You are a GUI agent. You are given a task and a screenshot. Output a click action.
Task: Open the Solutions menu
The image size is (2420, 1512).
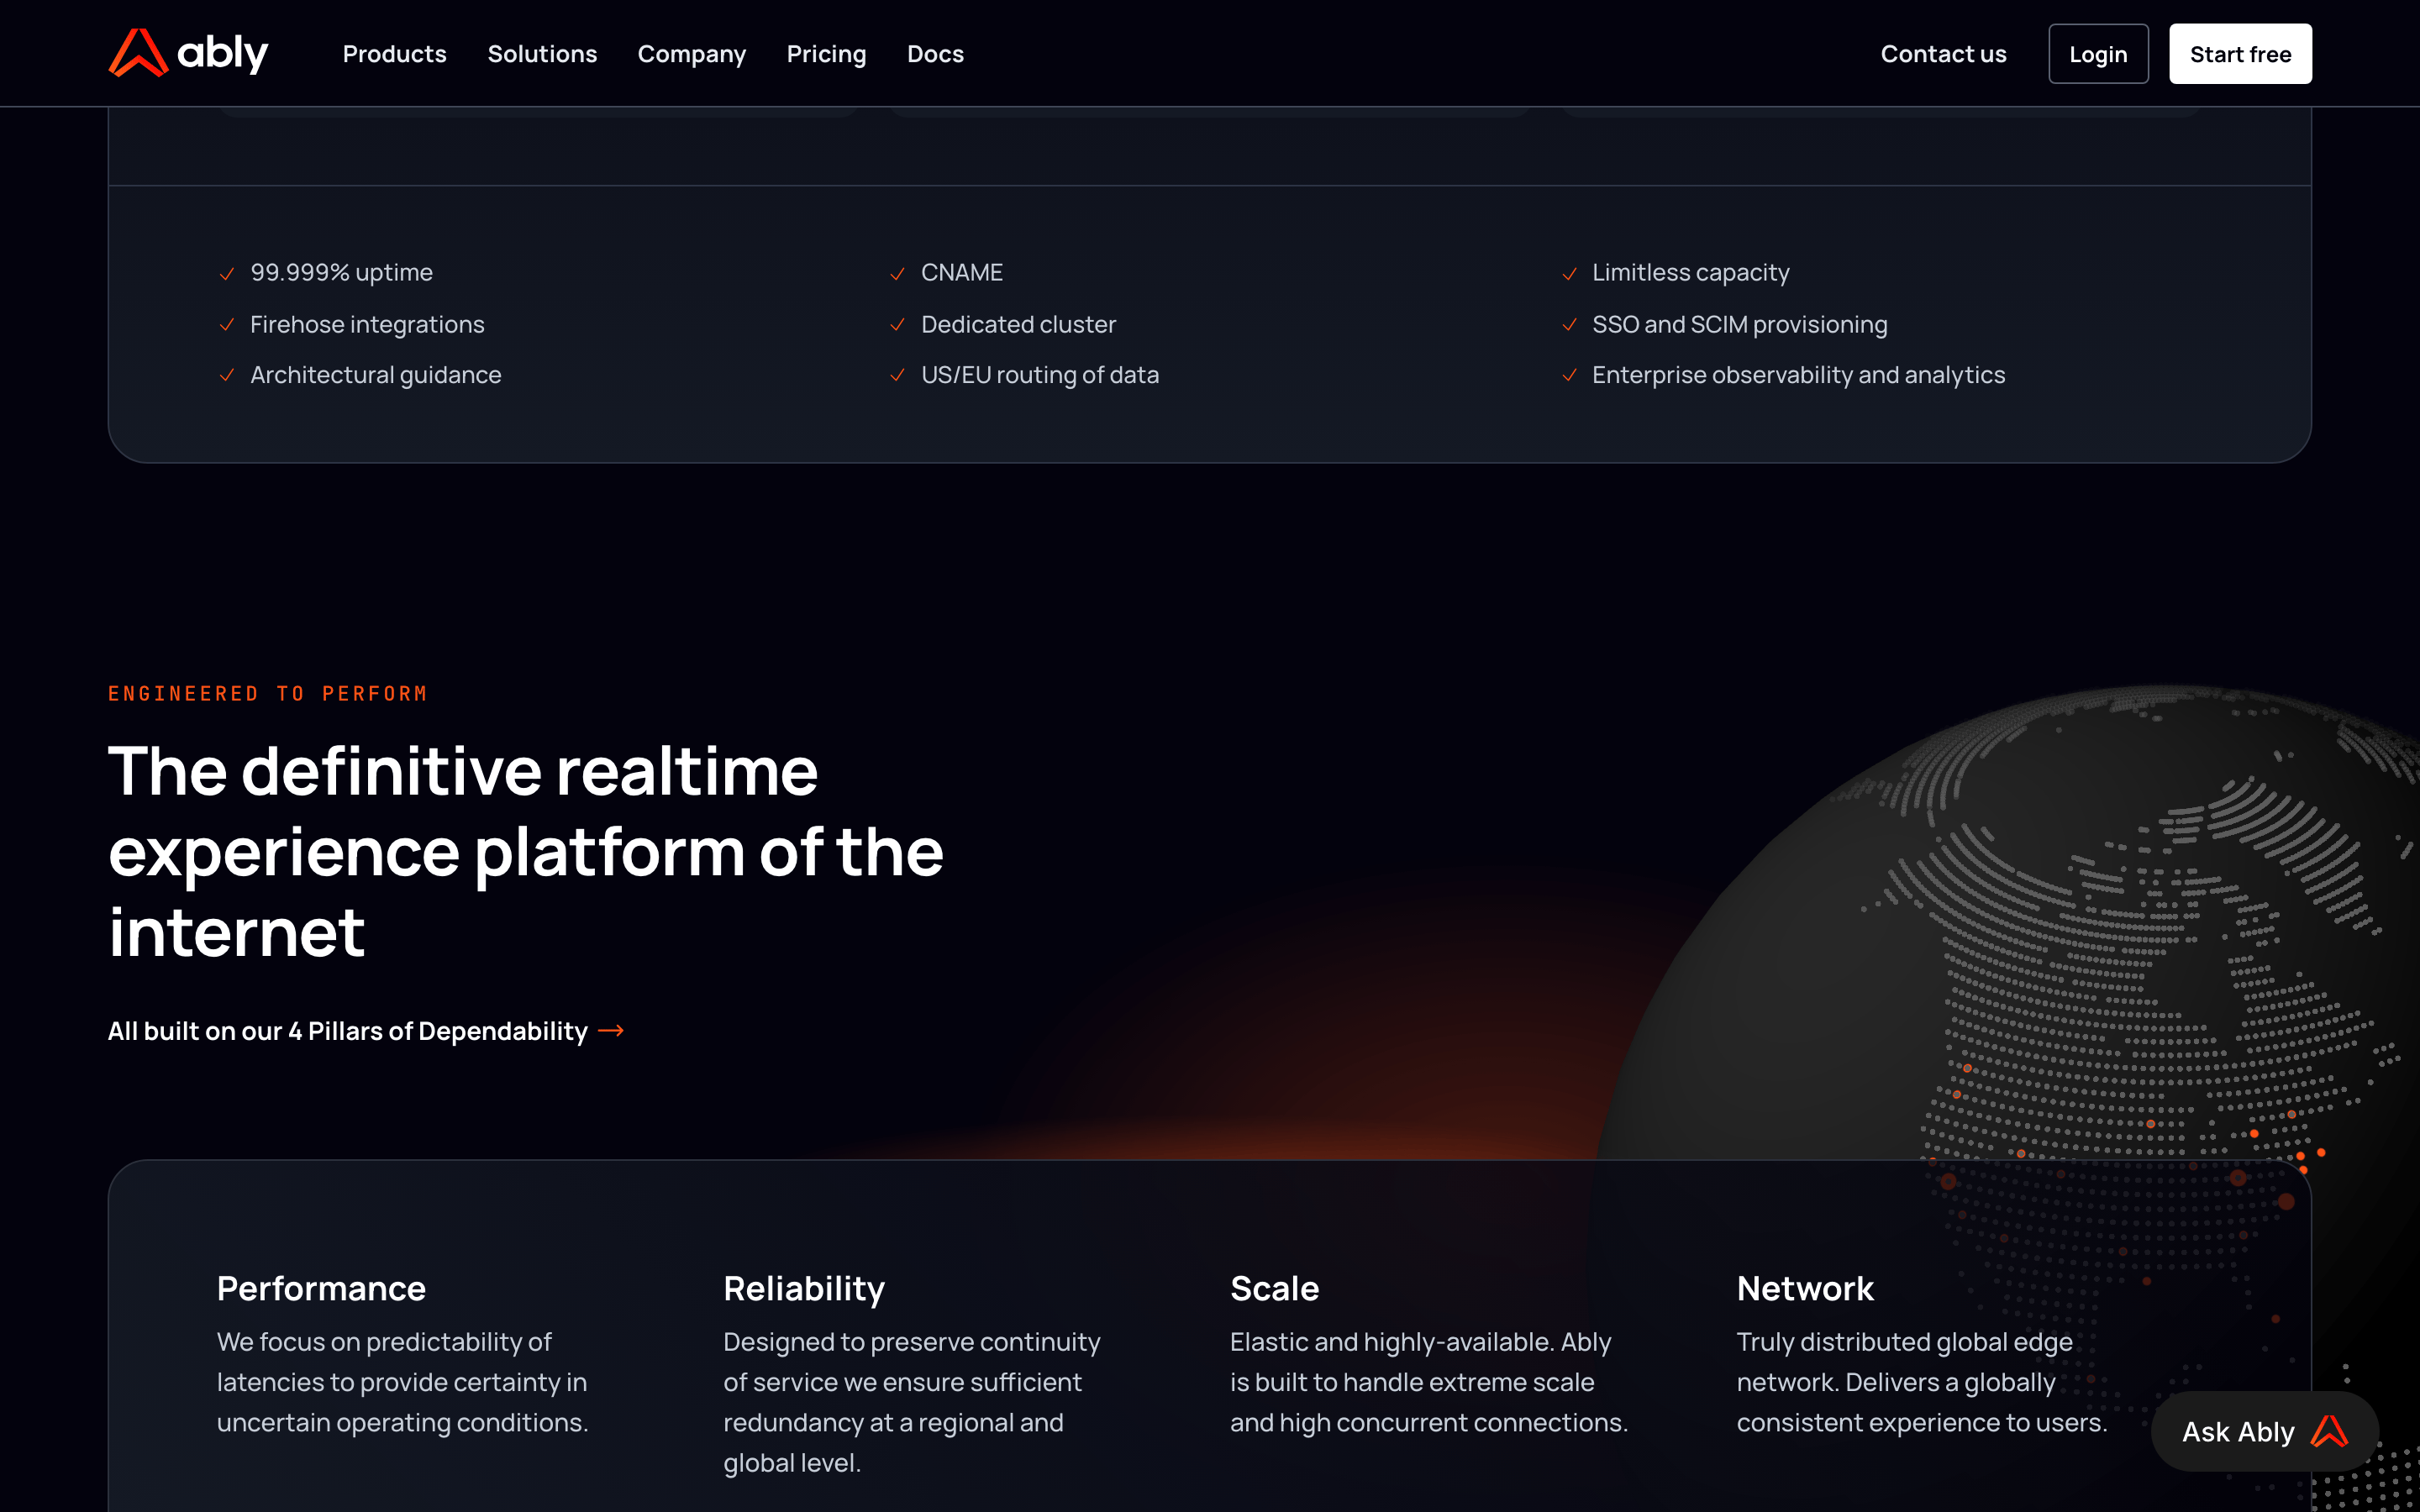[x=542, y=54]
